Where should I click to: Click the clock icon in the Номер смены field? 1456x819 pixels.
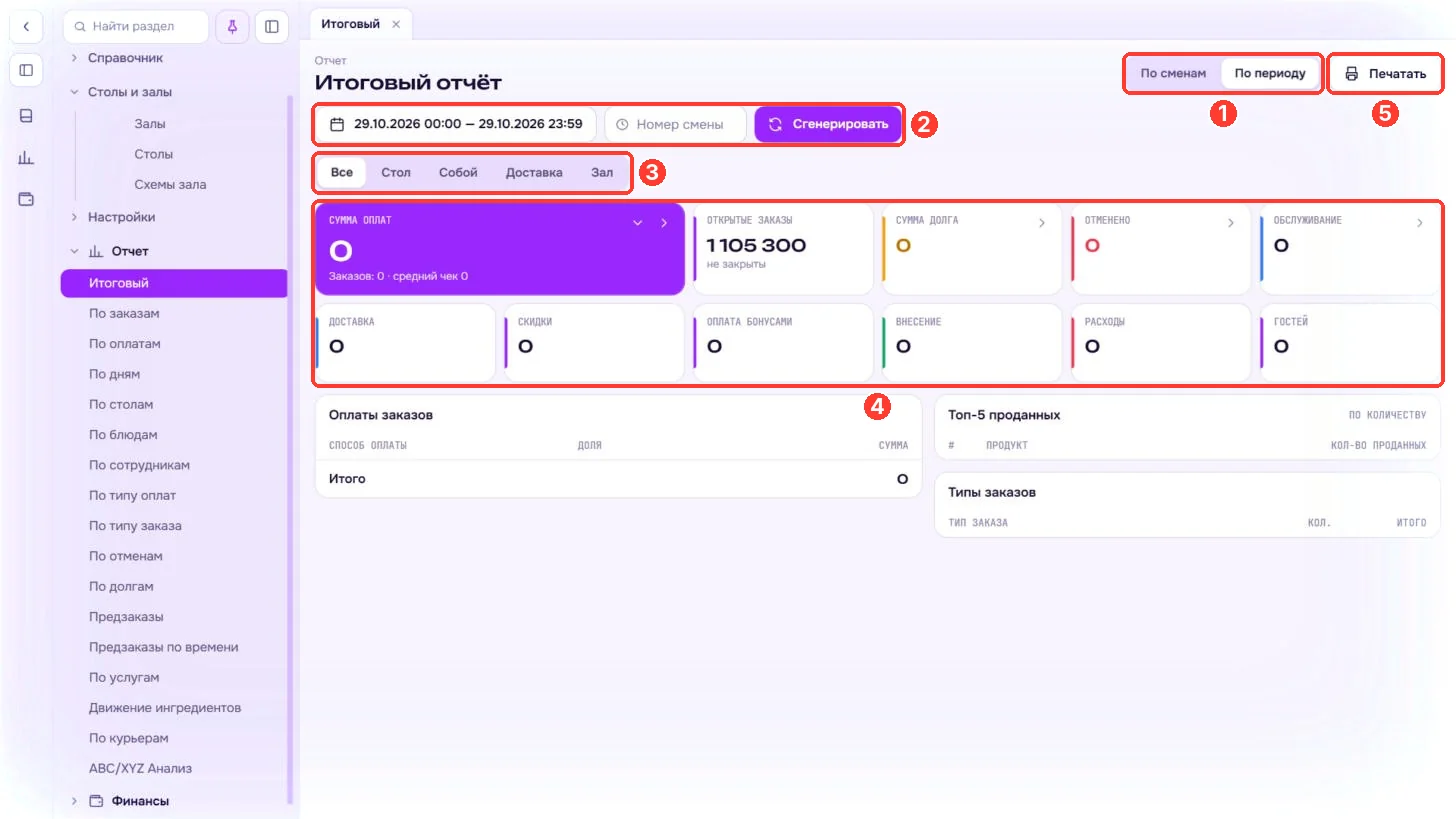tap(623, 125)
